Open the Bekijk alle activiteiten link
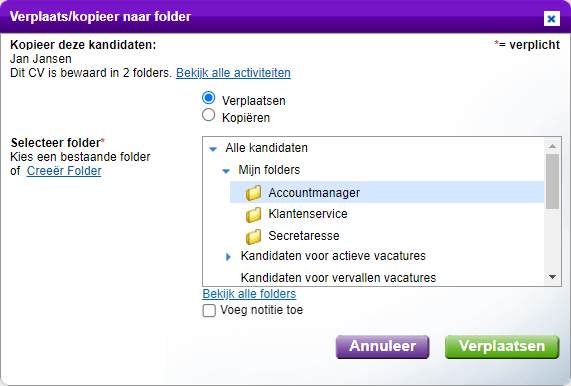Image resolution: width=571 pixels, height=386 pixels. point(233,73)
